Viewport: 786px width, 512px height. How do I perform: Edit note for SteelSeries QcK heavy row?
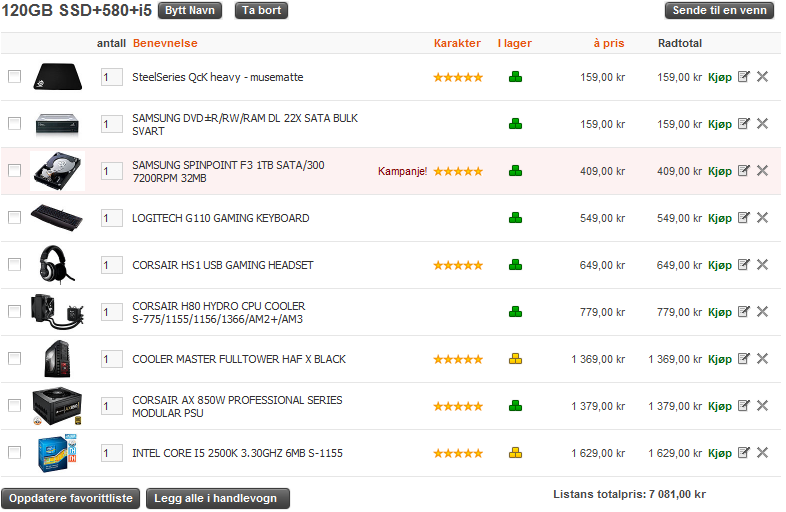[743, 77]
